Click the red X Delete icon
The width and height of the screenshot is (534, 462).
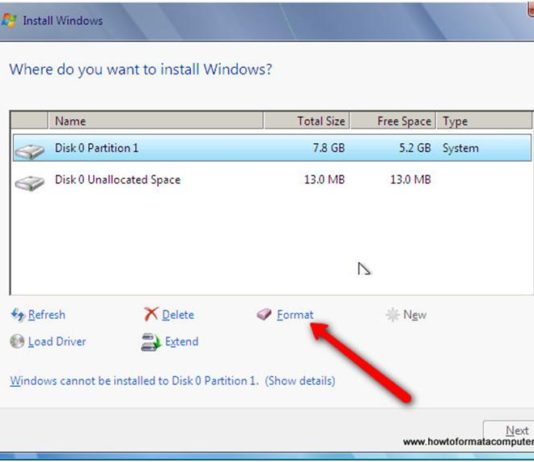coord(151,314)
